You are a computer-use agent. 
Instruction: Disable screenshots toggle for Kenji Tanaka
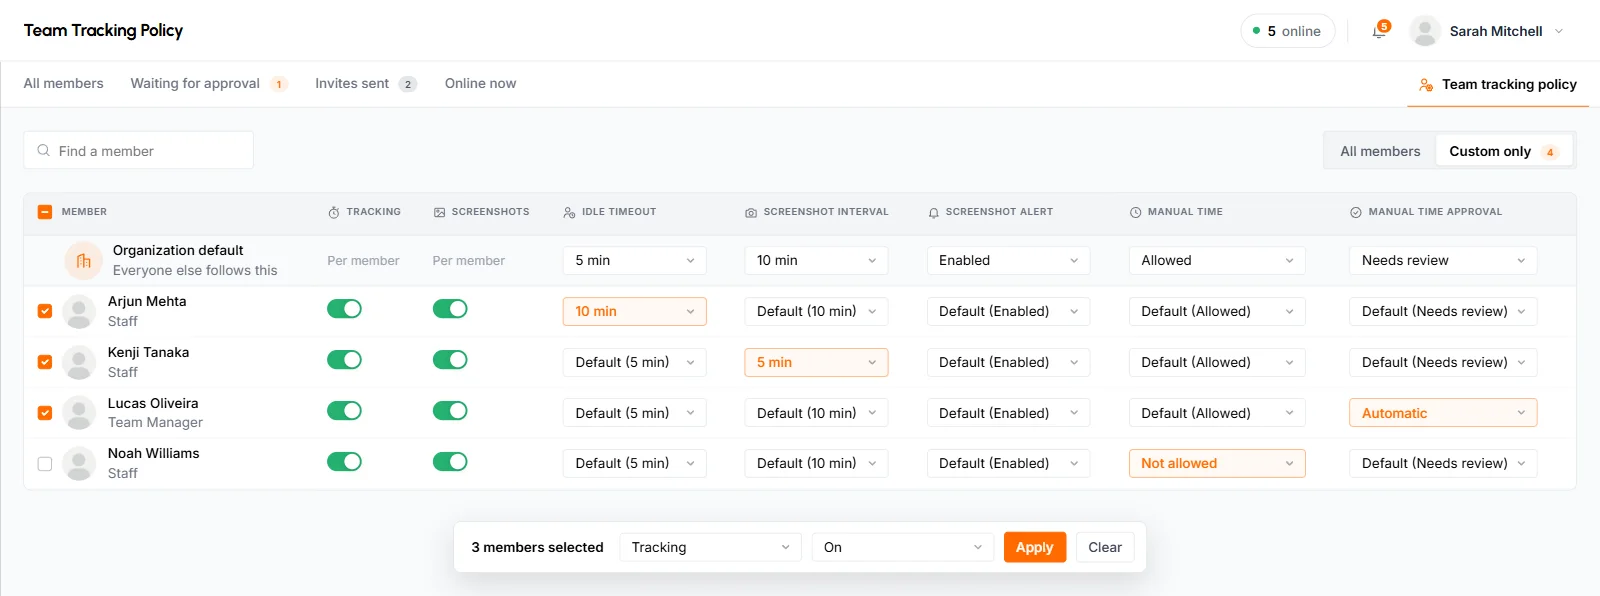[x=450, y=360]
